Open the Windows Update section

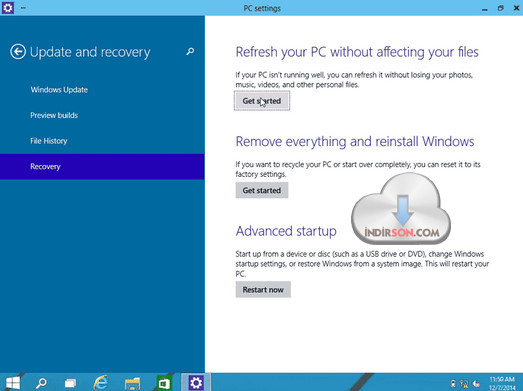point(59,90)
